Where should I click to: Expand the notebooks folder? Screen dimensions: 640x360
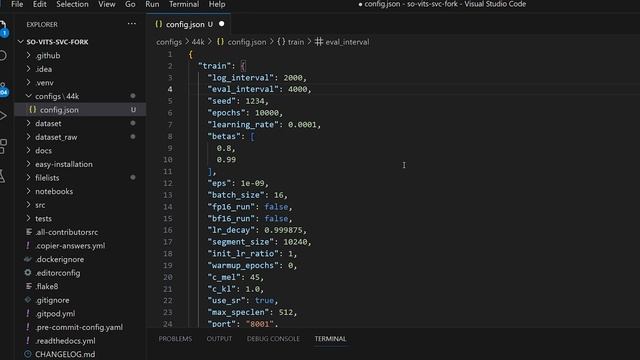[54, 191]
